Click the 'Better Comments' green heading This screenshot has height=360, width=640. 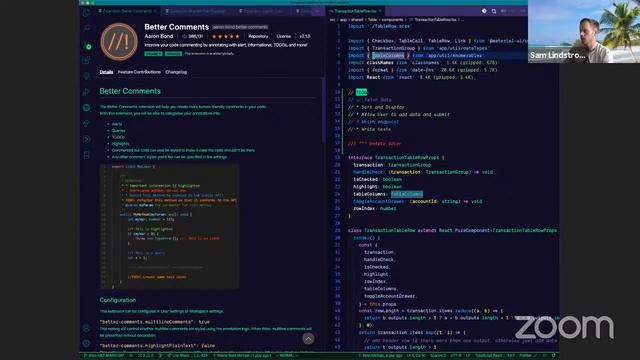pos(130,91)
